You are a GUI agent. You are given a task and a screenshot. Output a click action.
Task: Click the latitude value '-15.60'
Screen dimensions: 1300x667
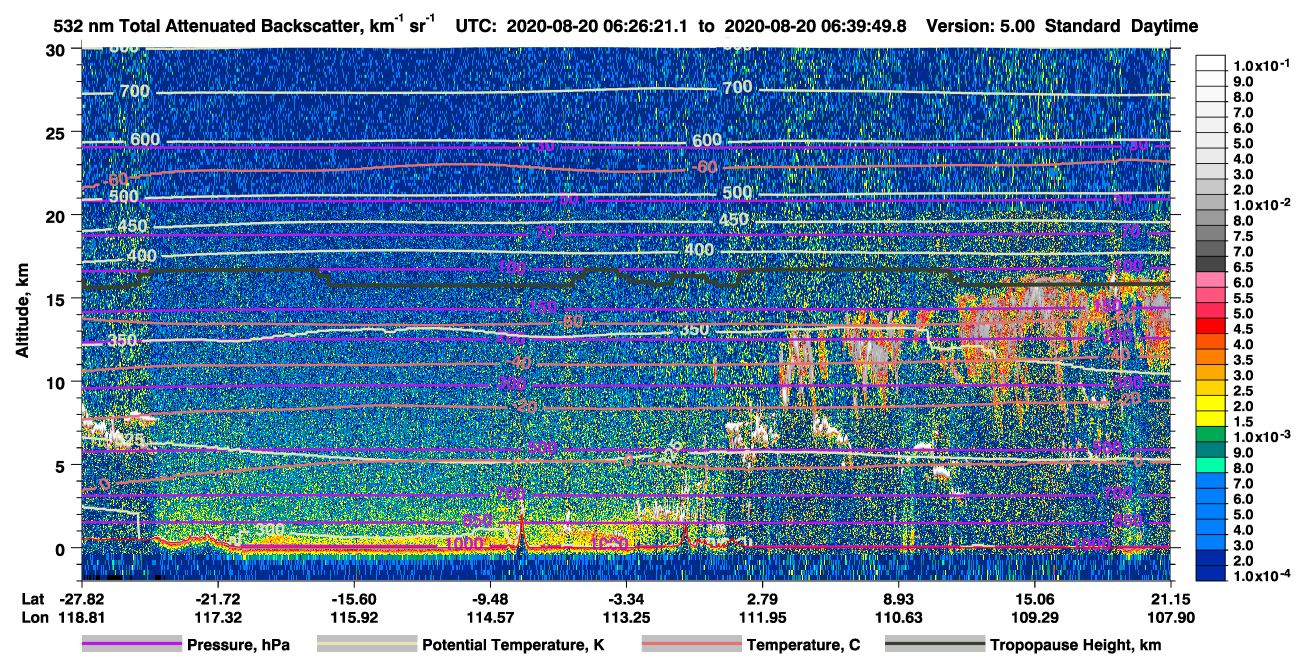click(x=353, y=598)
